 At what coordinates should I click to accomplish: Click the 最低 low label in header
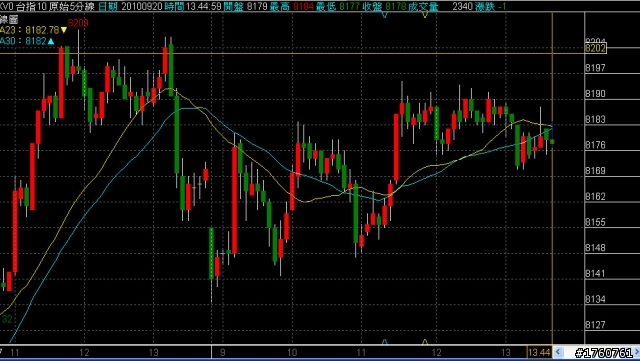click(x=326, y=7)
